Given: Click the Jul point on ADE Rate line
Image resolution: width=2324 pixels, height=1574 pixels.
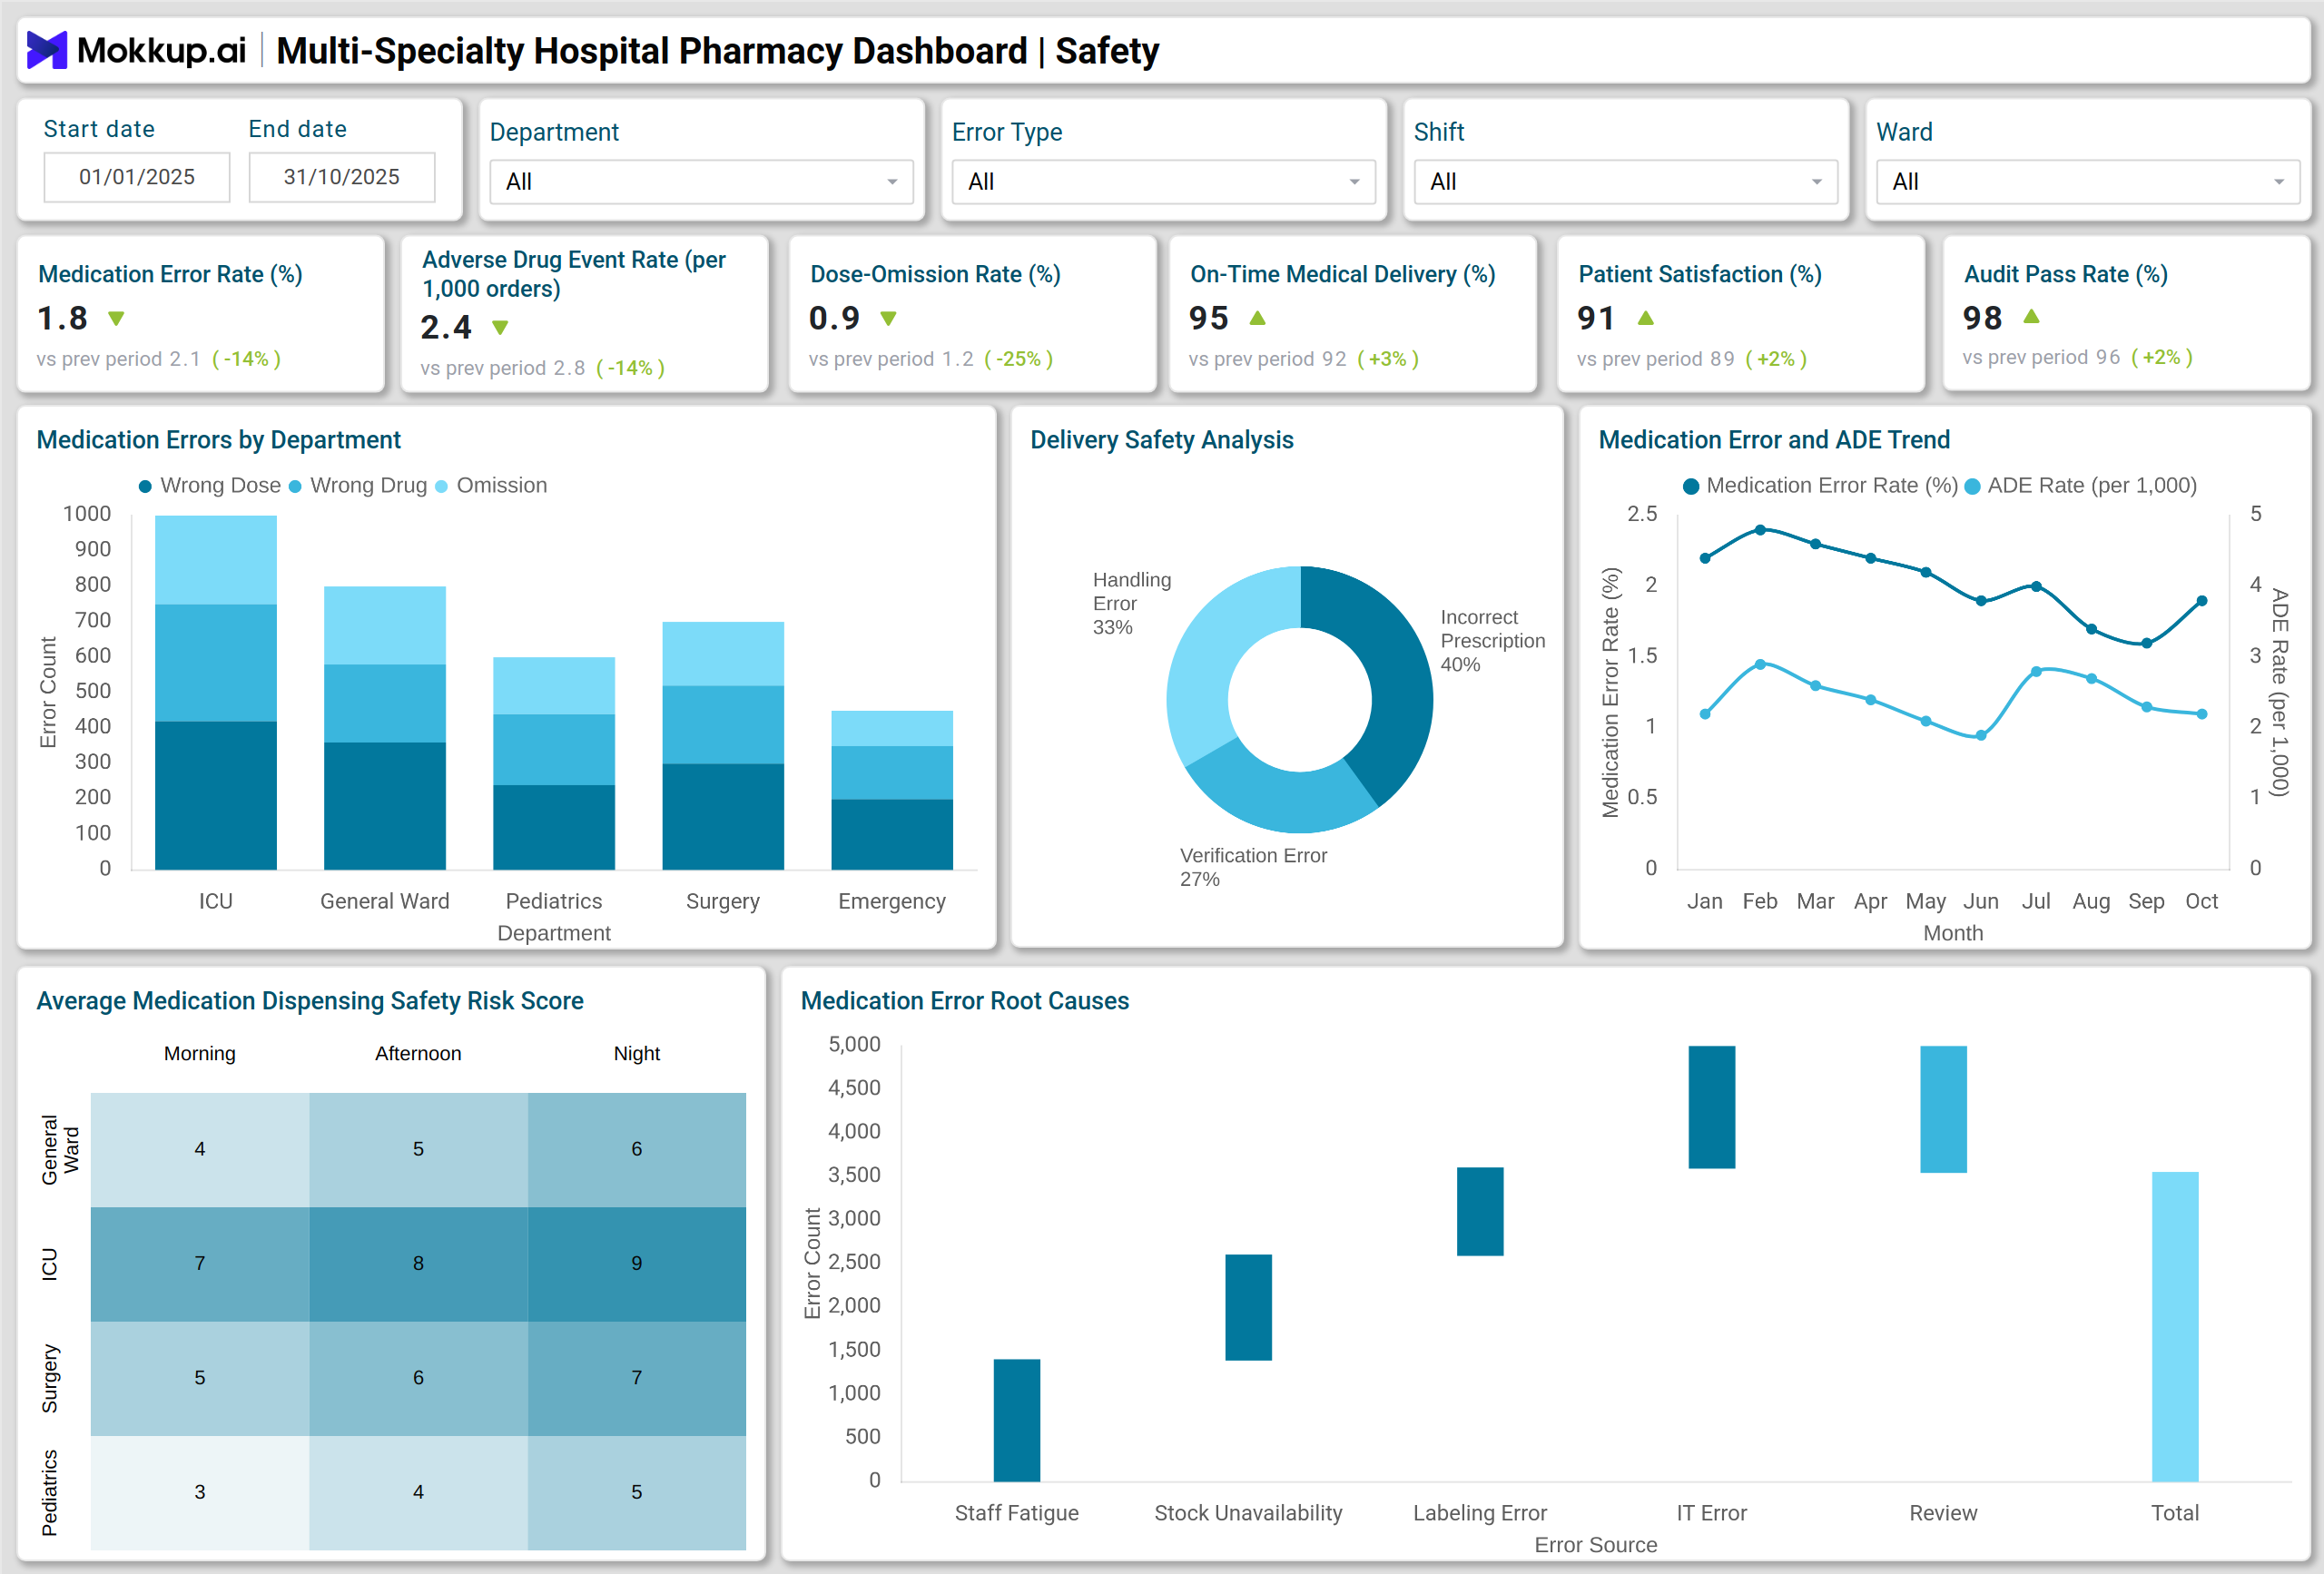Looking at the screenshot, I should (x=2036, y=672).
